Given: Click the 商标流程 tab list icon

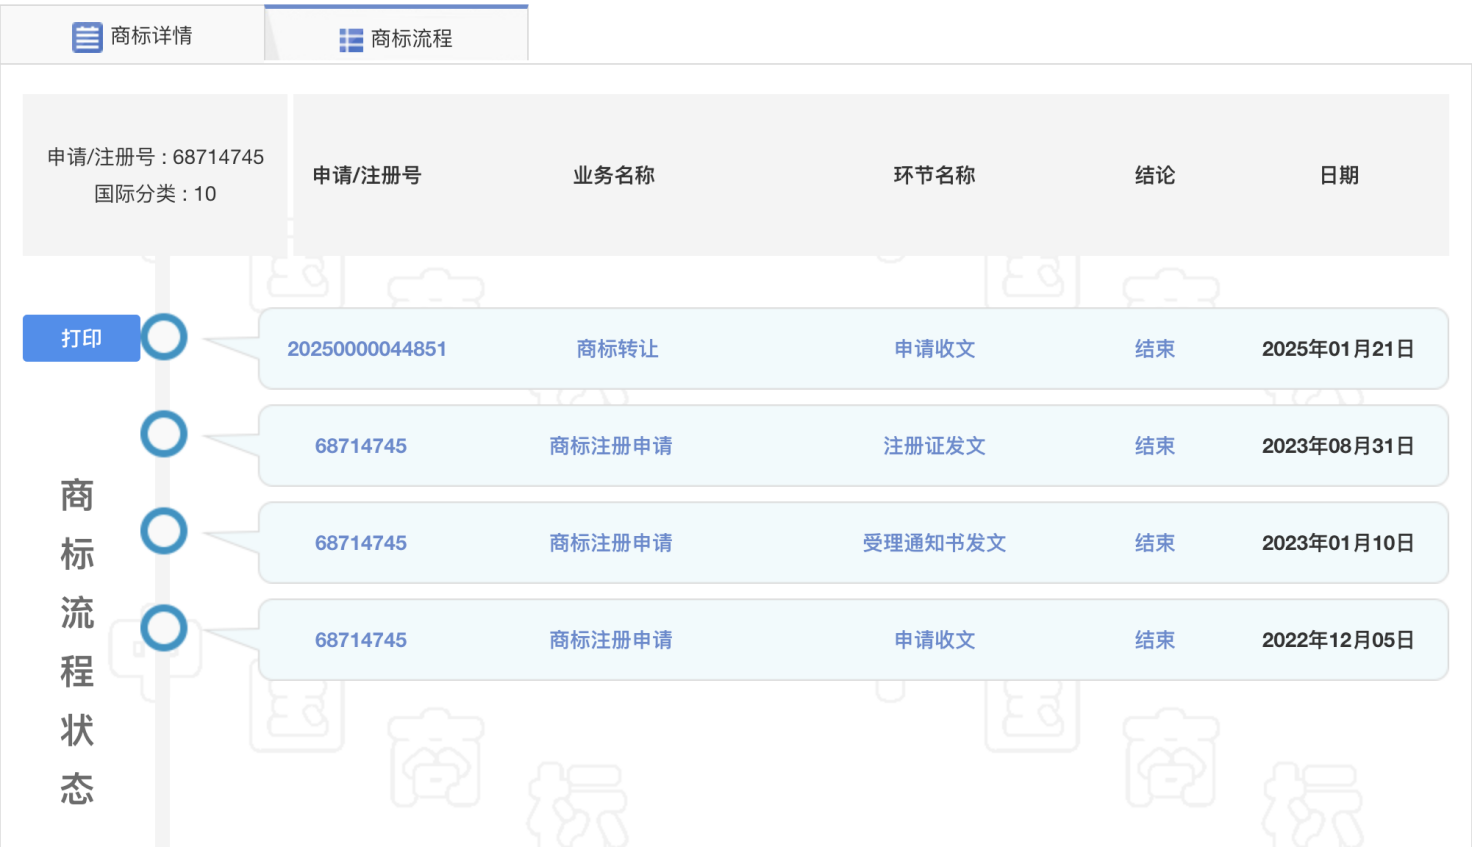Looking at the screenshot, I should (x=351, y=39).
